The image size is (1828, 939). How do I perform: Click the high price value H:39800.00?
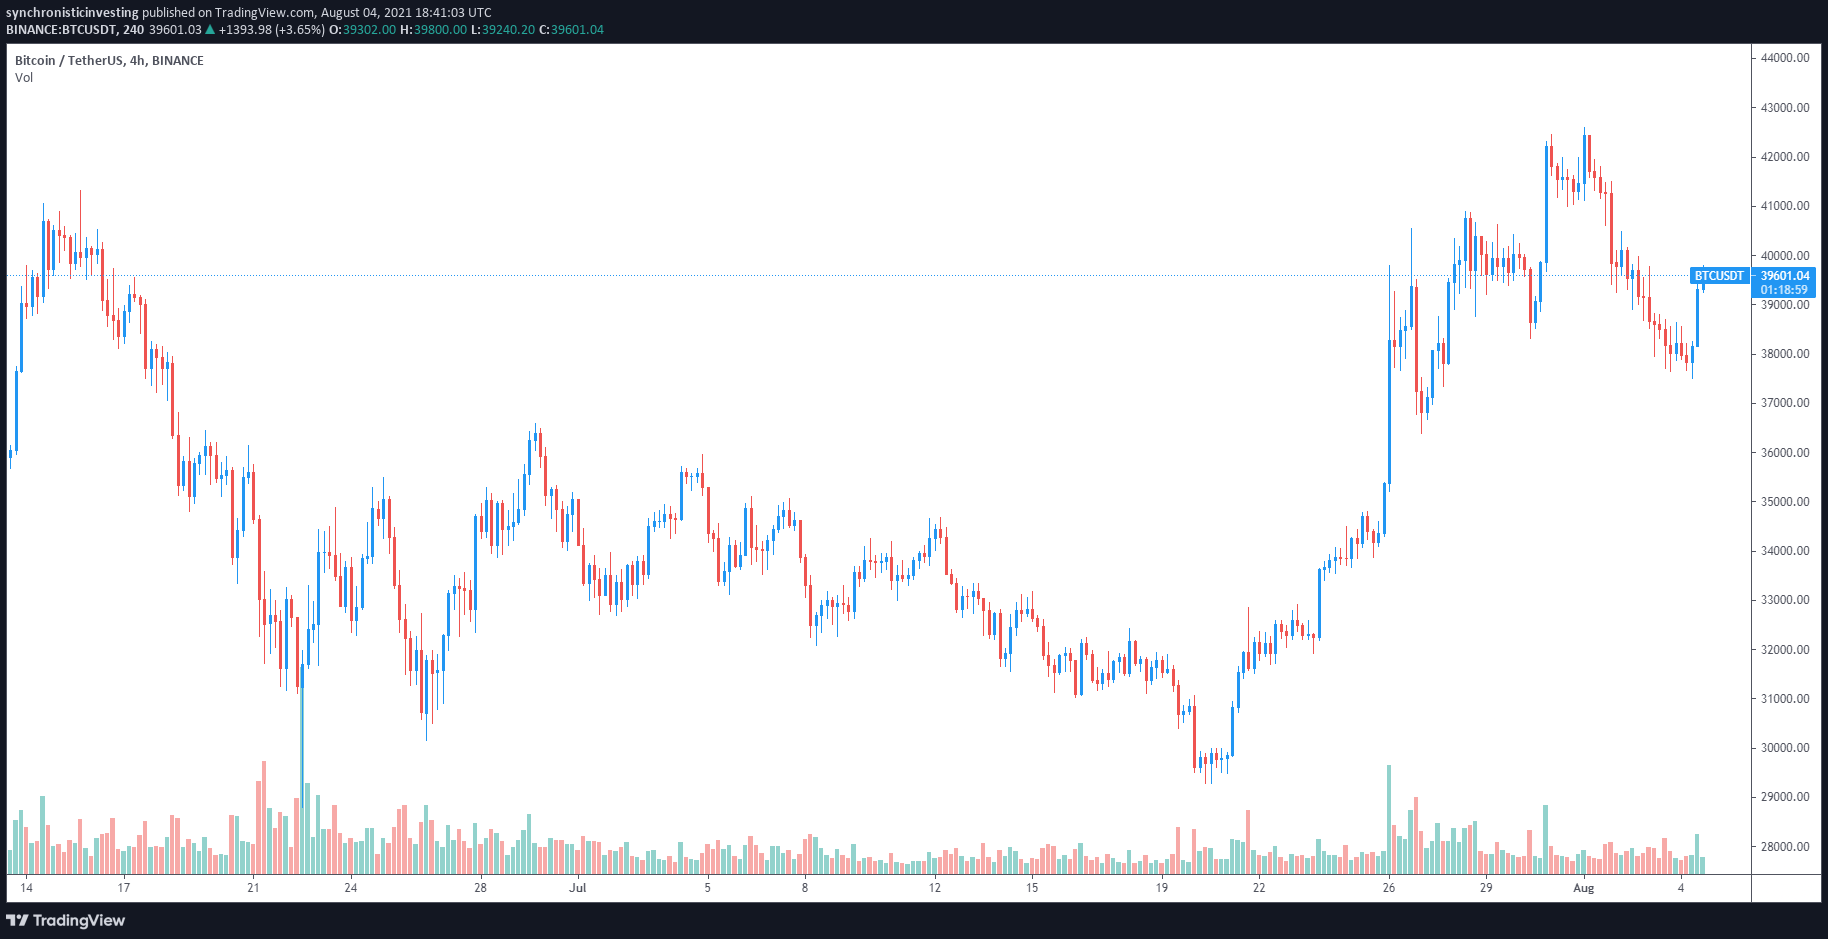pos(433,30)
